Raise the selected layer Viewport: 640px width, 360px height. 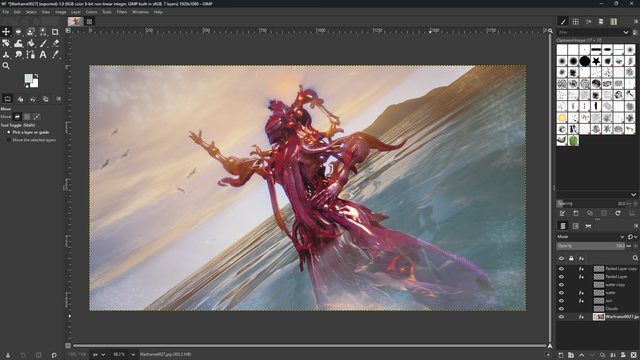[x=582, y=355]
